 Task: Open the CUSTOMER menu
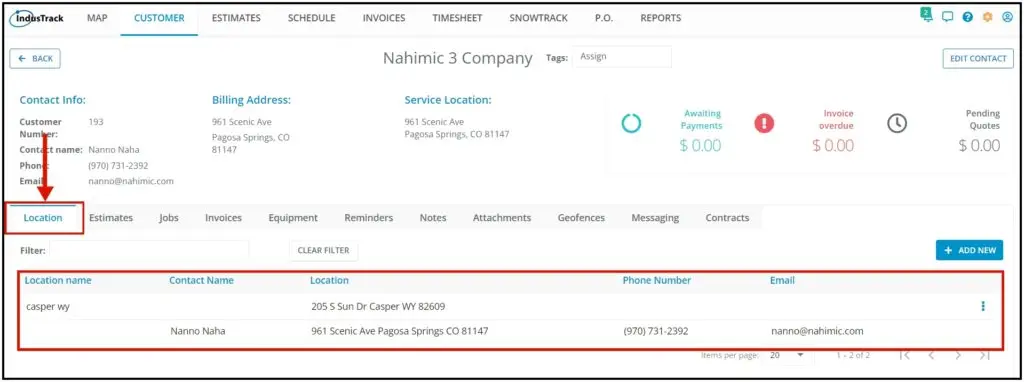(x=159, y=18)
